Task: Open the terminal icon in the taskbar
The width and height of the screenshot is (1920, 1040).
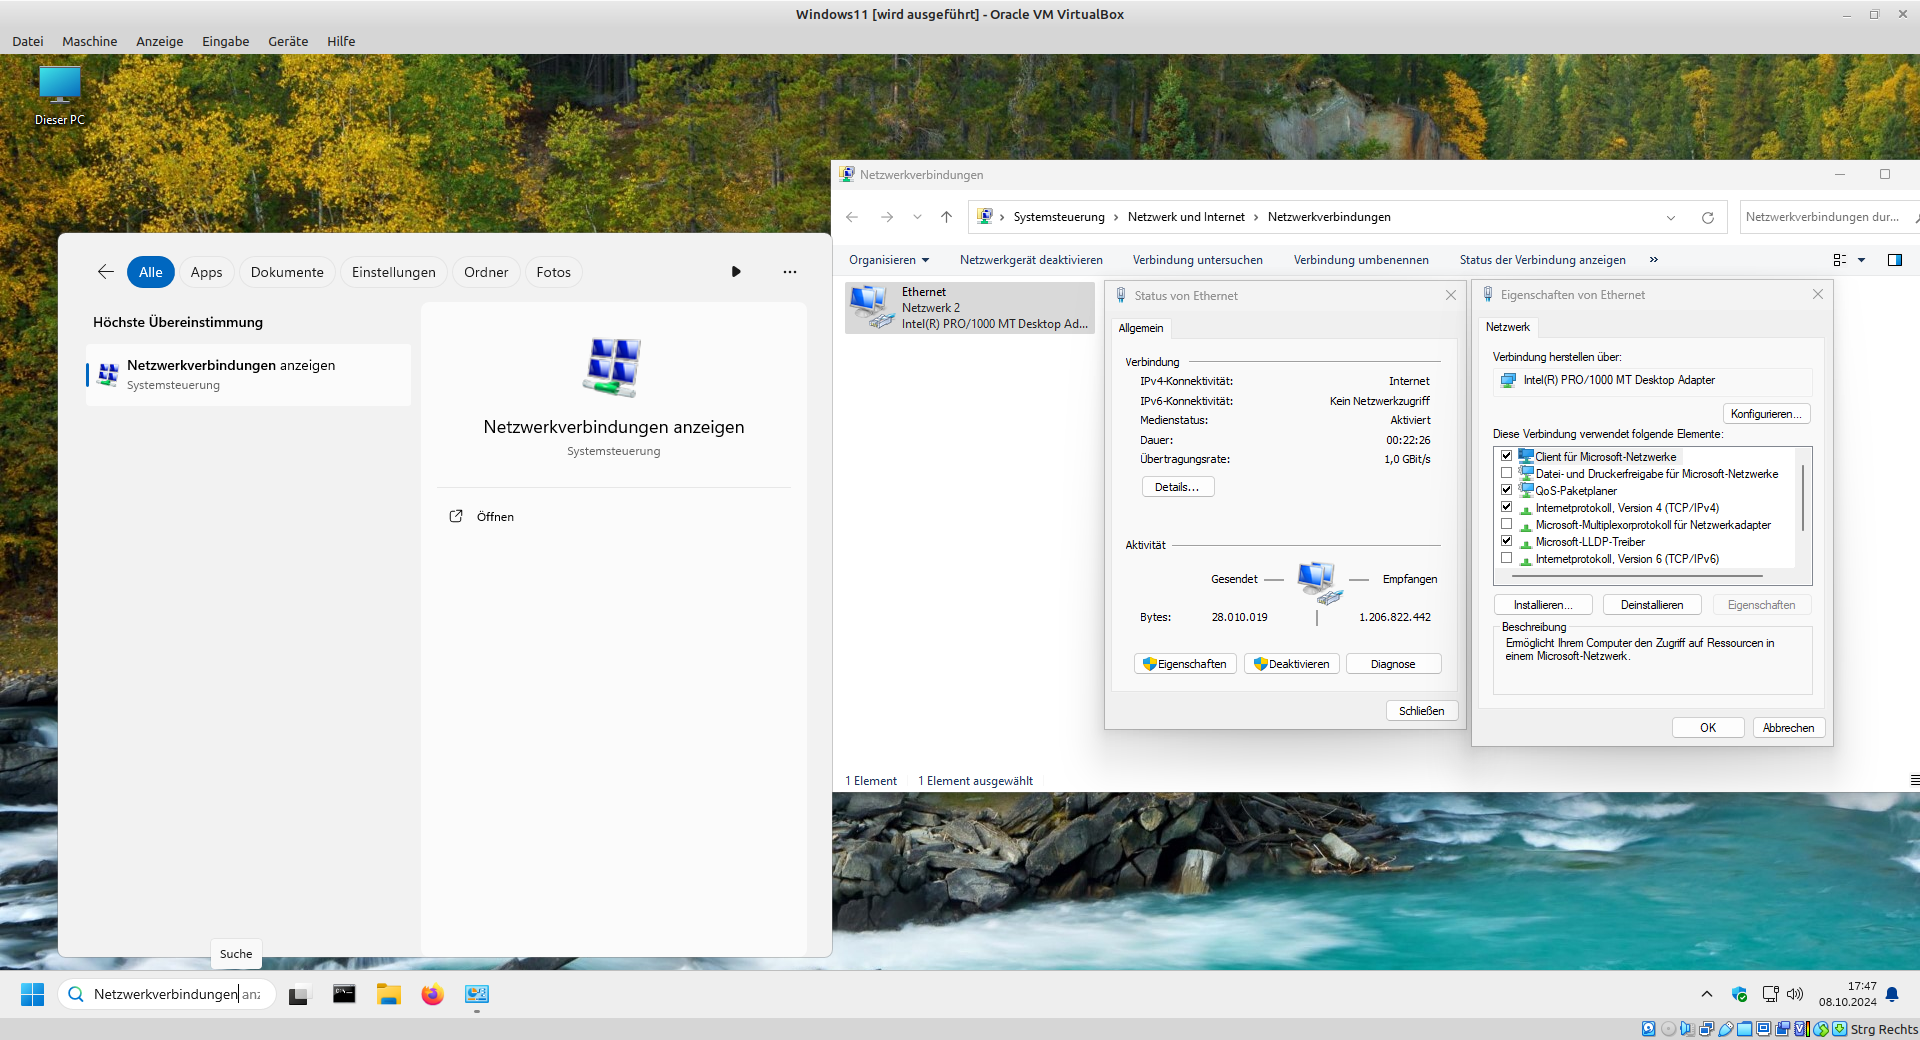Action: tap(344, 994)
